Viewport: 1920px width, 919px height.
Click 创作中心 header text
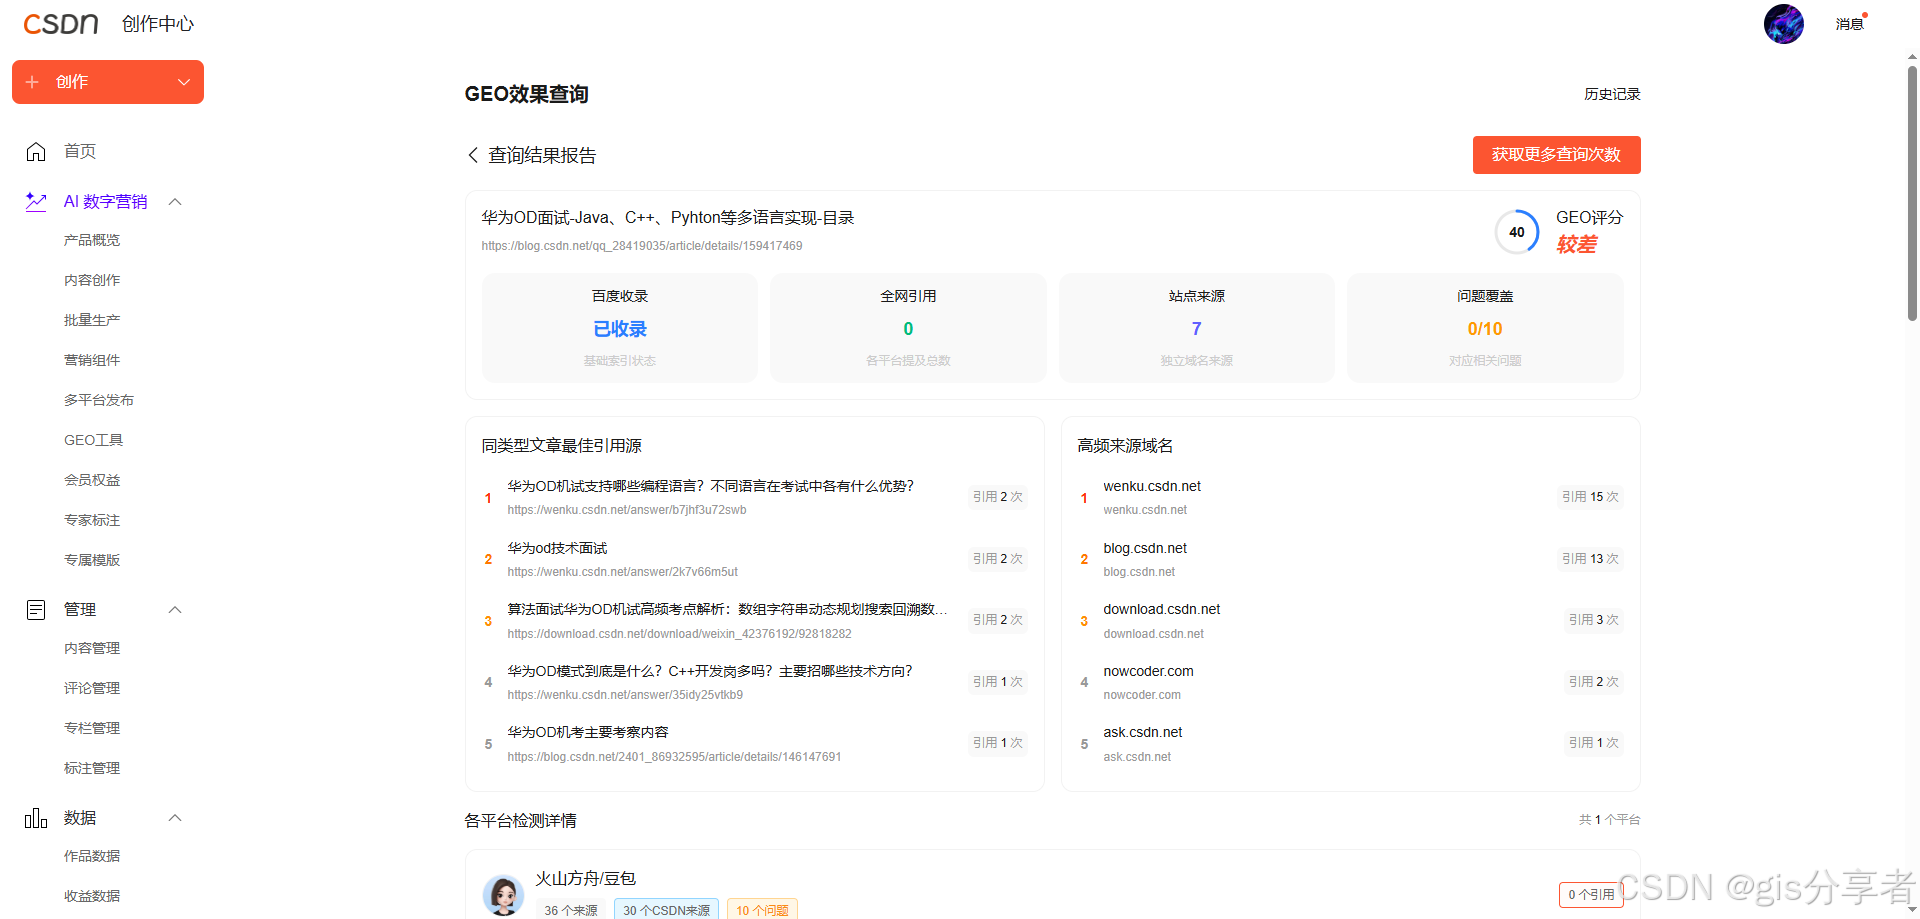[x=158, y=24]
